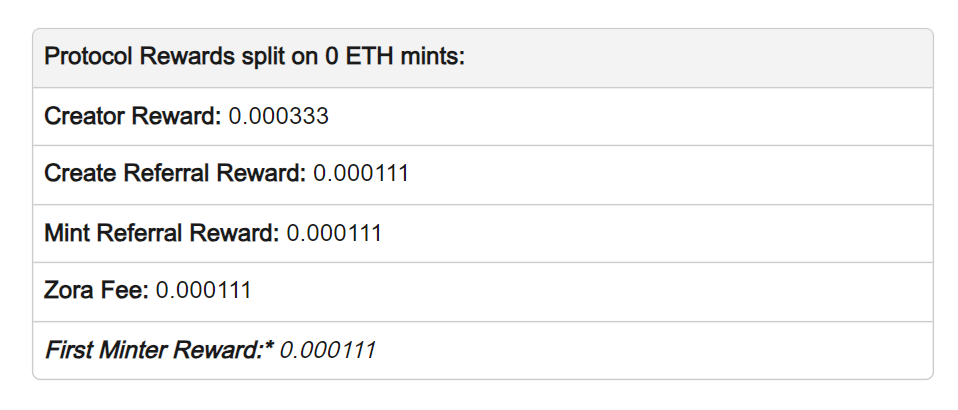Select the 0.000333 Creator Reward value
This screenshot has height=410, width=958.
coord(278,116)
